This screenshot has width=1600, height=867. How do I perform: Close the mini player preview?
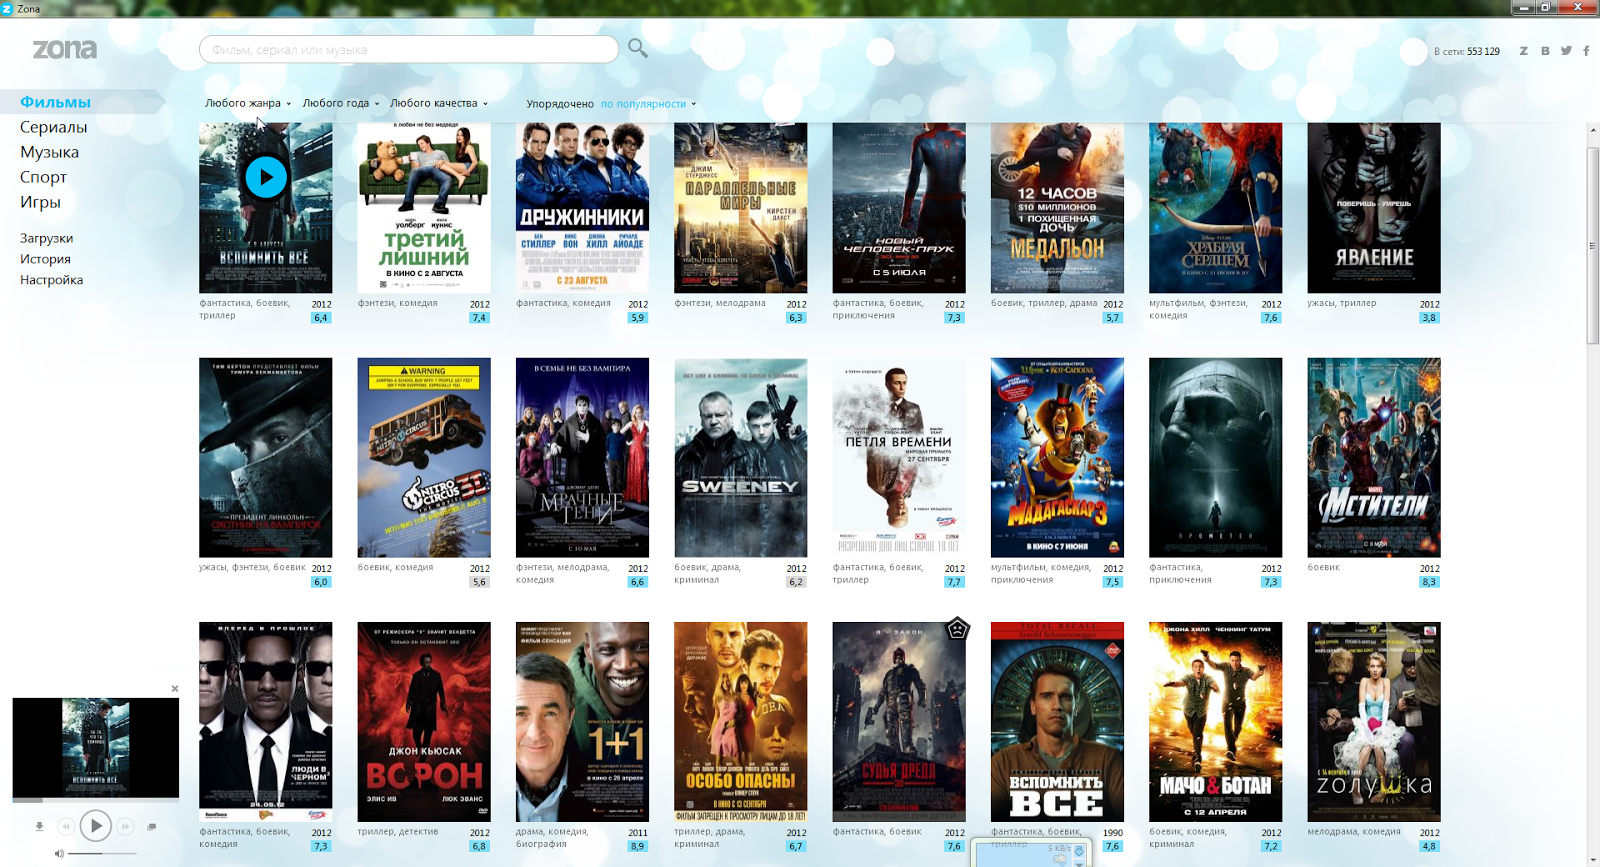coord(175,688)
